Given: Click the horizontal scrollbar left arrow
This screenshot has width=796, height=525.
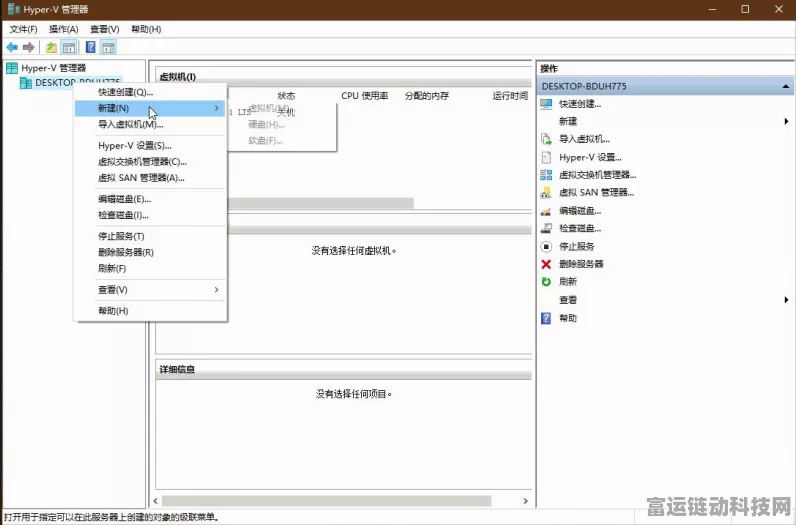Looking at the screenshot, I should [x=155, y=501].
